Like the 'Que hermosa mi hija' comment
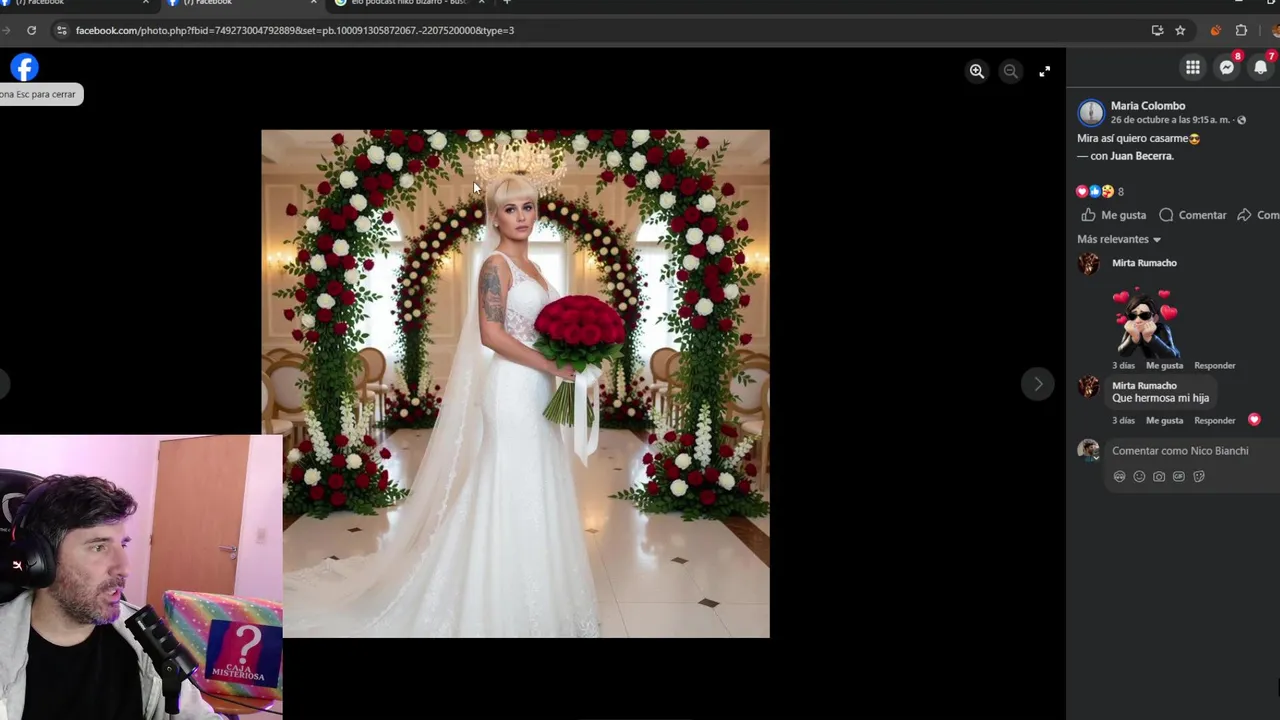The image size is (1280, 720). [1164, 421]
